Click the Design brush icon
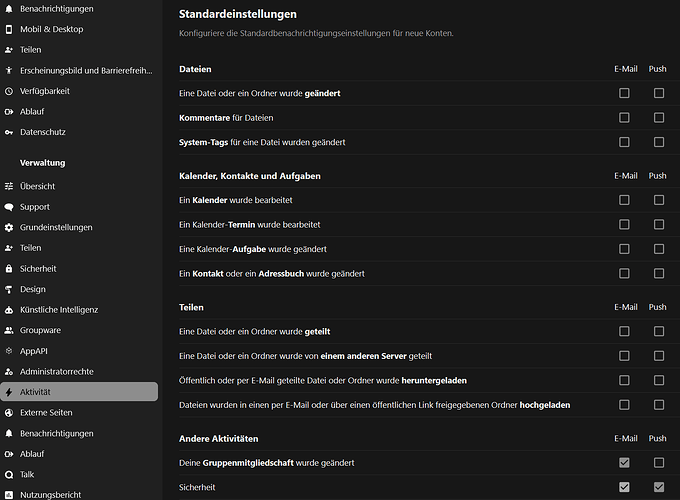 point(9,289)
